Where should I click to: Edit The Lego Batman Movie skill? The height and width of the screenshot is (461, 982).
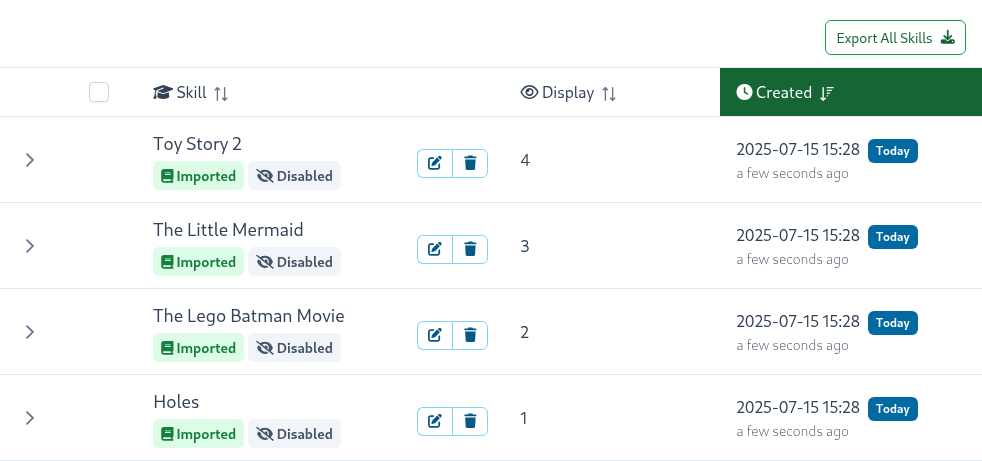click(435, 335)
